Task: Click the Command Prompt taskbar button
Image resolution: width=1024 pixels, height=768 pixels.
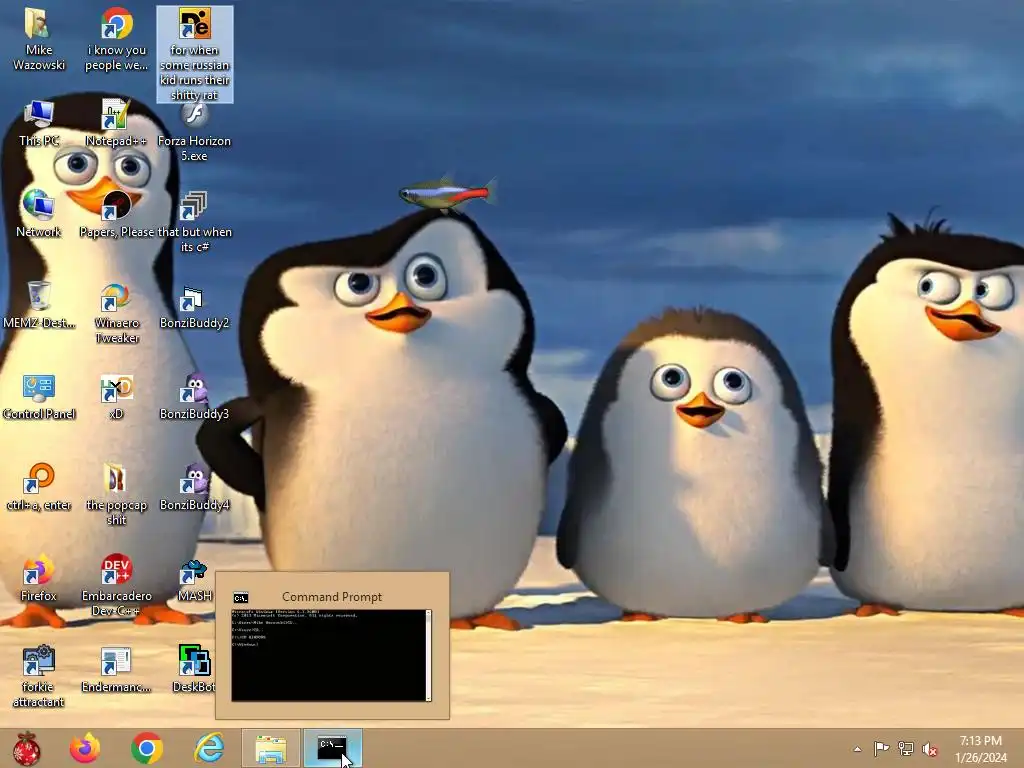Action: click(332, 748)
